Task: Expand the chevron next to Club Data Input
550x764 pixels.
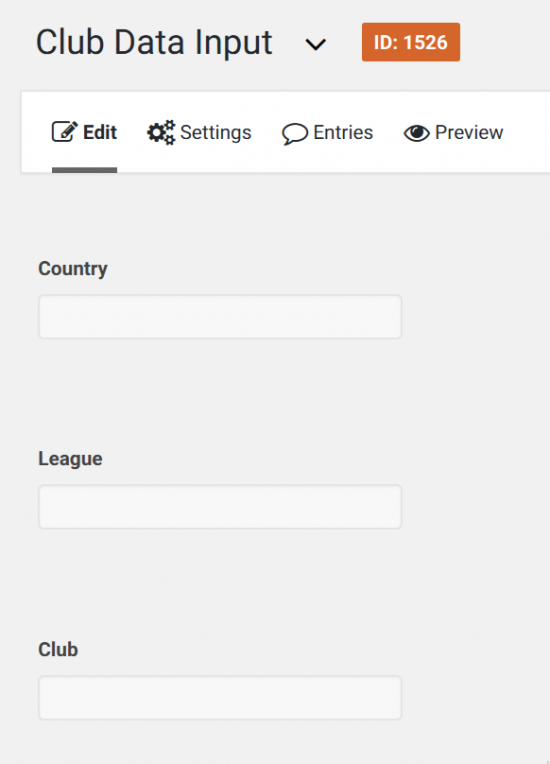Action: coord(315,45)
